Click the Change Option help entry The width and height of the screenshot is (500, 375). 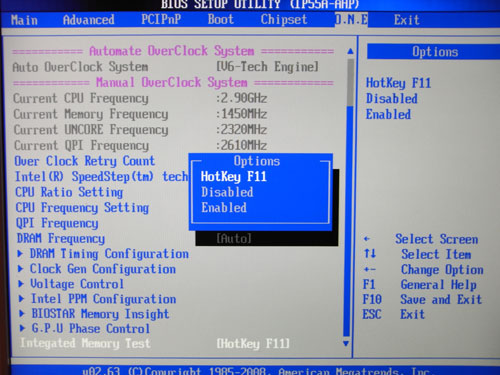(x=423, y=270)
